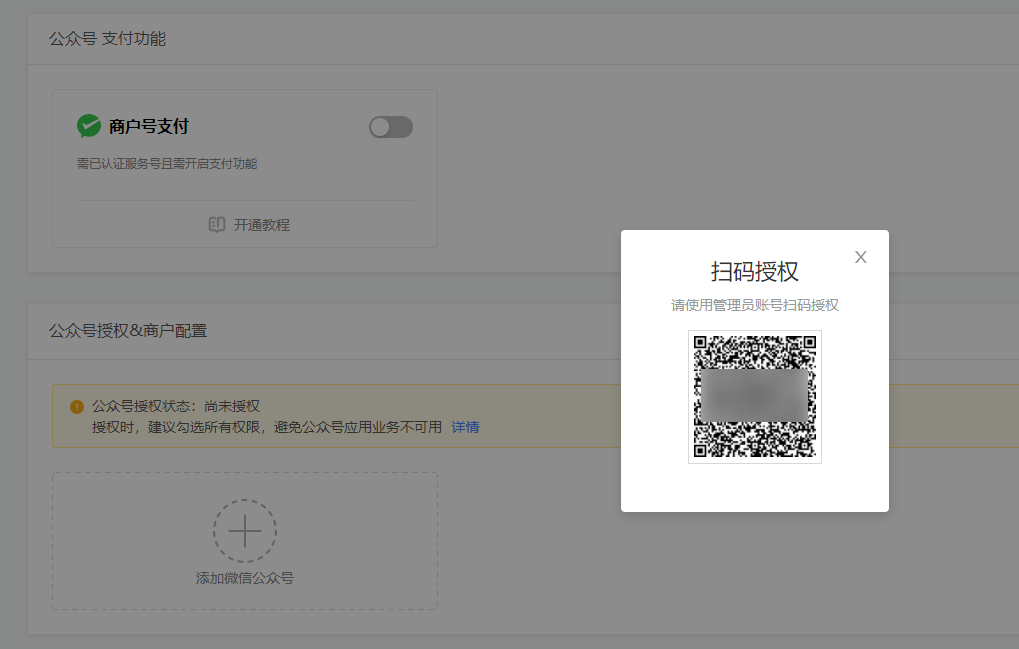This screenshot has height=649, width=1019.
Task: Click the 添加微信公众号 label
Action: [245, 578]
